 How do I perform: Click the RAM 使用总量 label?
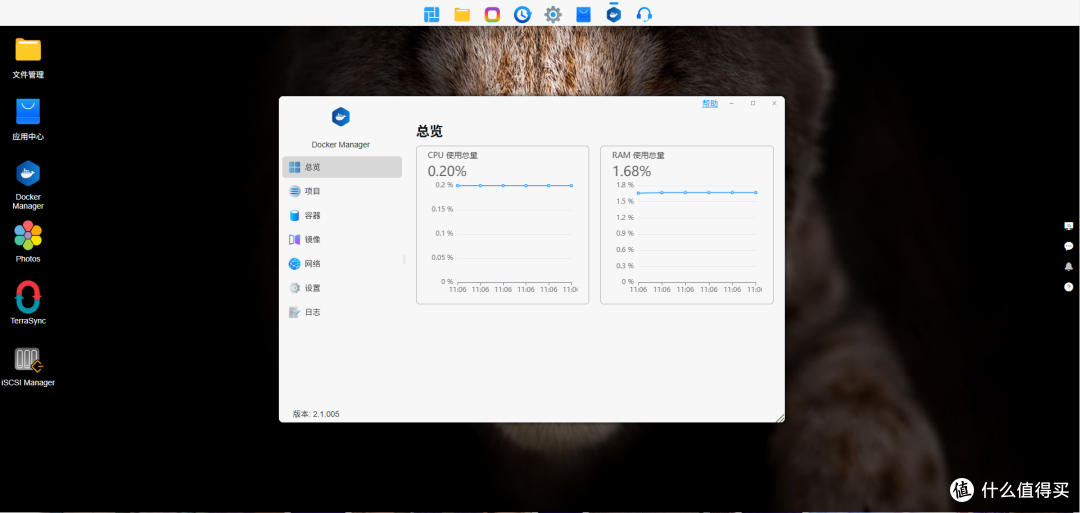click(638, 156)
